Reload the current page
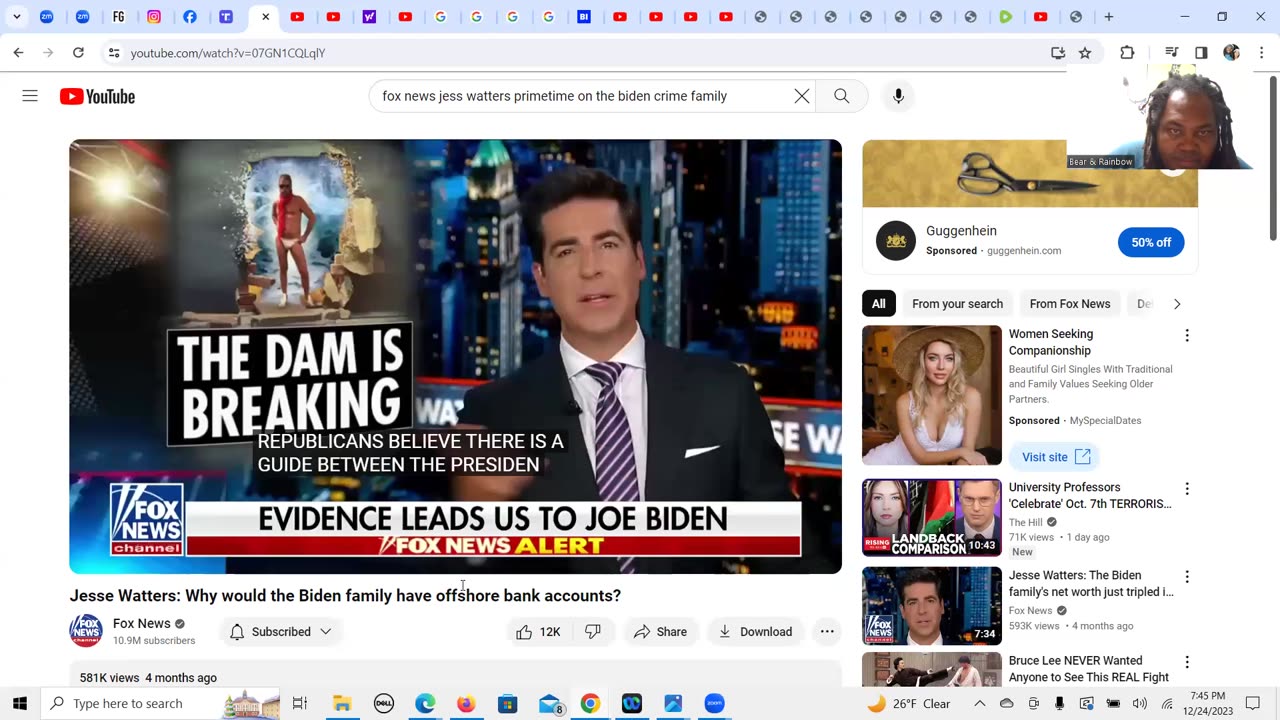This screenshot has height=720, width=1280. [78, 53]
